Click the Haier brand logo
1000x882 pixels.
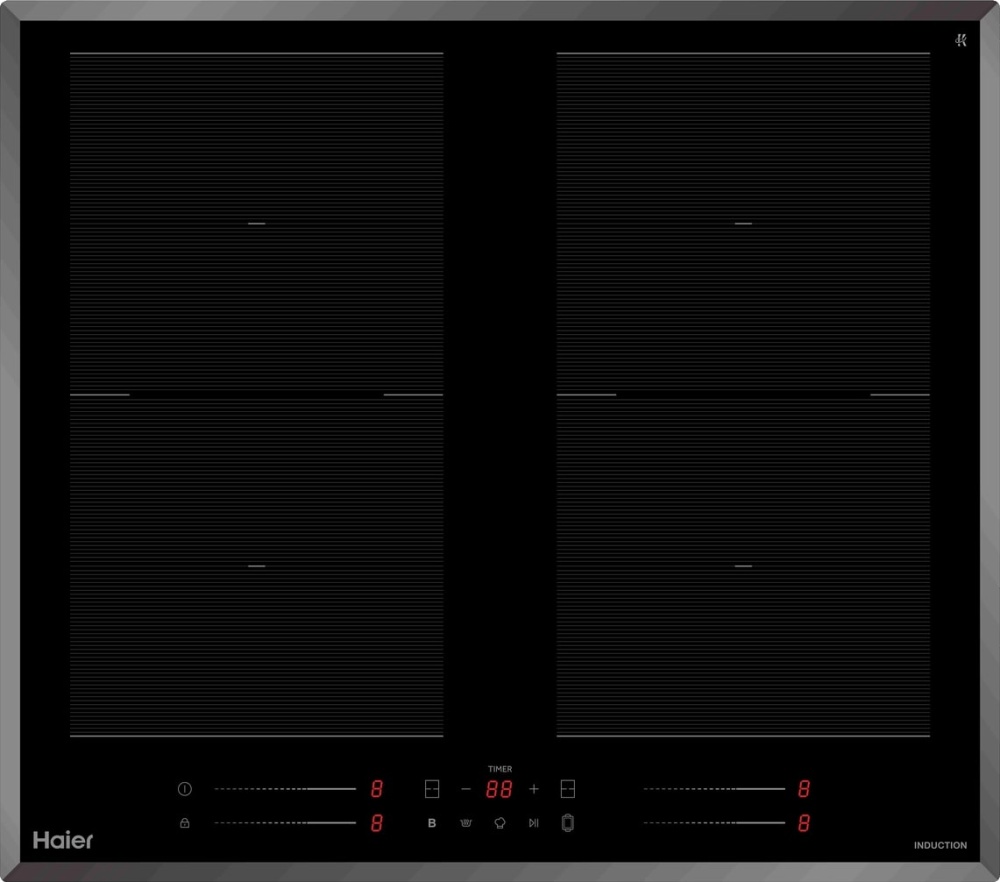click(63, 840)
